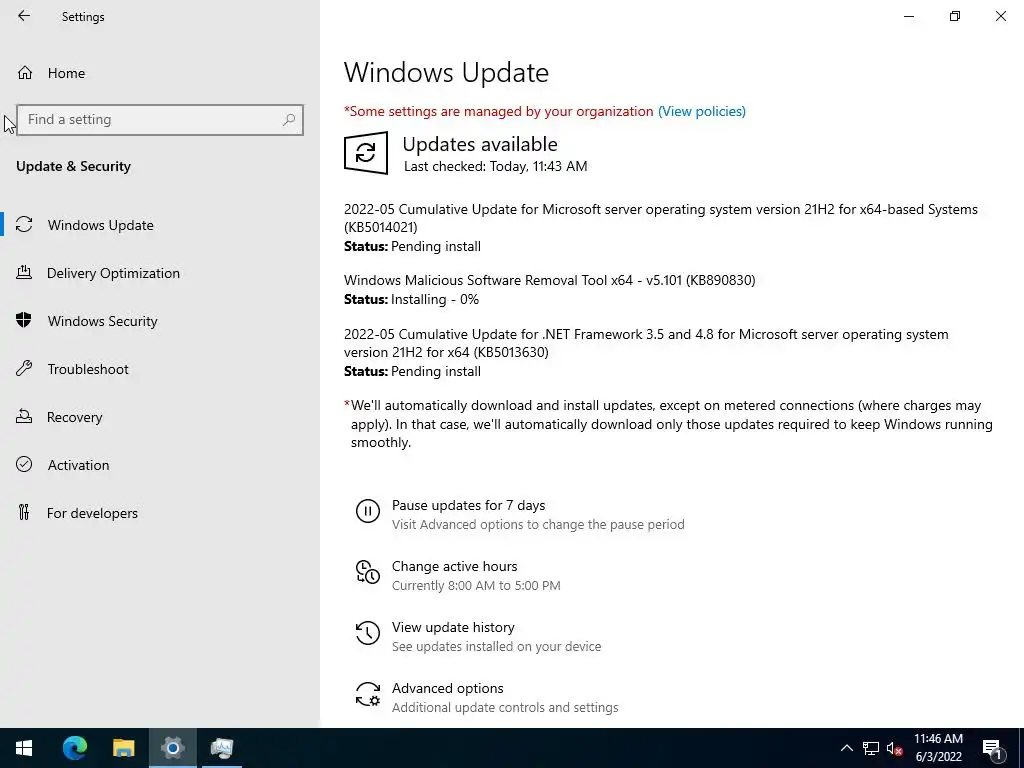This screenshot has height=768, width=1024.
Task: Click the update history clock icon
Action: [x=368, y=633]
